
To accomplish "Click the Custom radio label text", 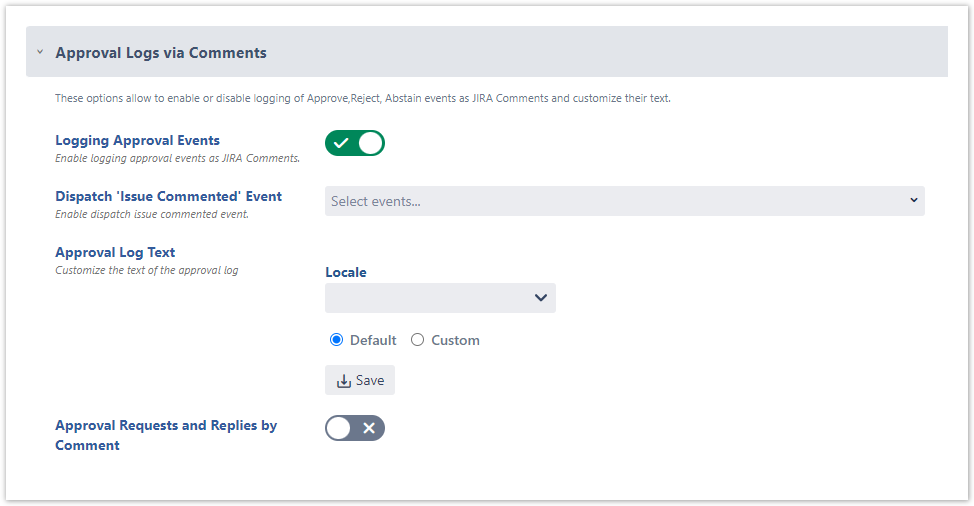I will 455,340.
